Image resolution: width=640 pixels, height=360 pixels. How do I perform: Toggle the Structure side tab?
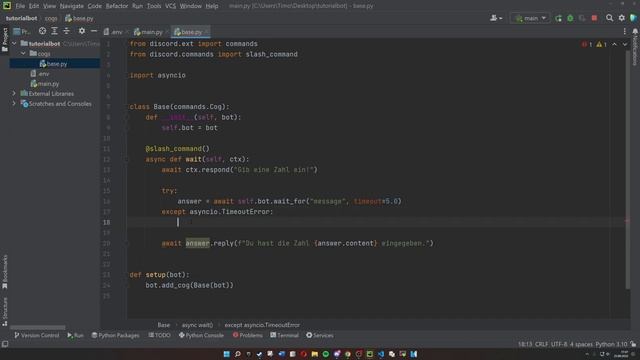[x=5, y=311]
